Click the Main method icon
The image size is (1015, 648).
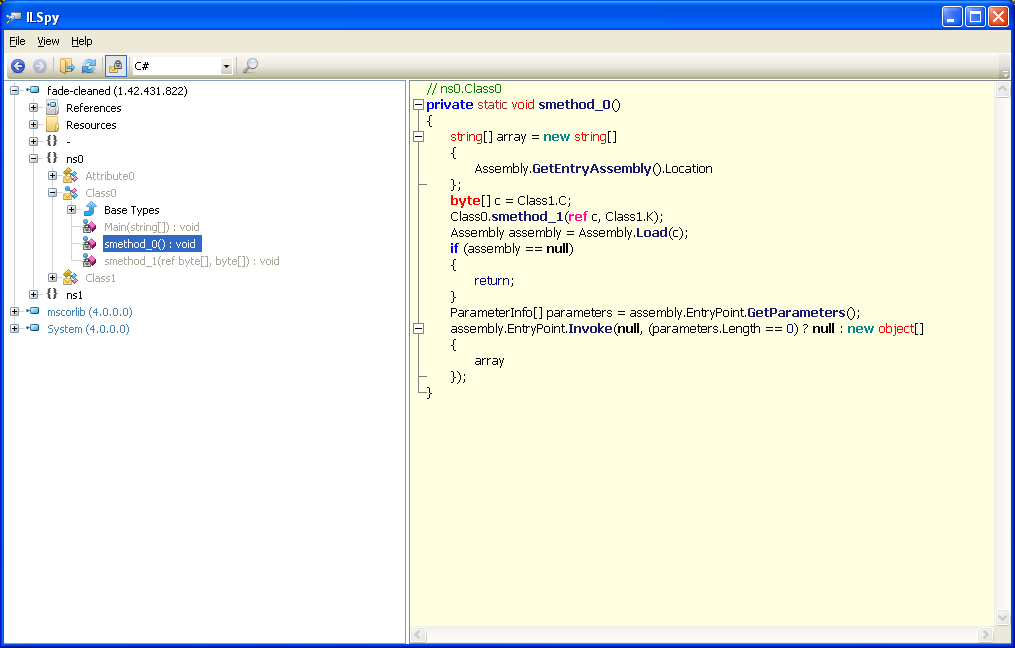(x=89, y=227)
